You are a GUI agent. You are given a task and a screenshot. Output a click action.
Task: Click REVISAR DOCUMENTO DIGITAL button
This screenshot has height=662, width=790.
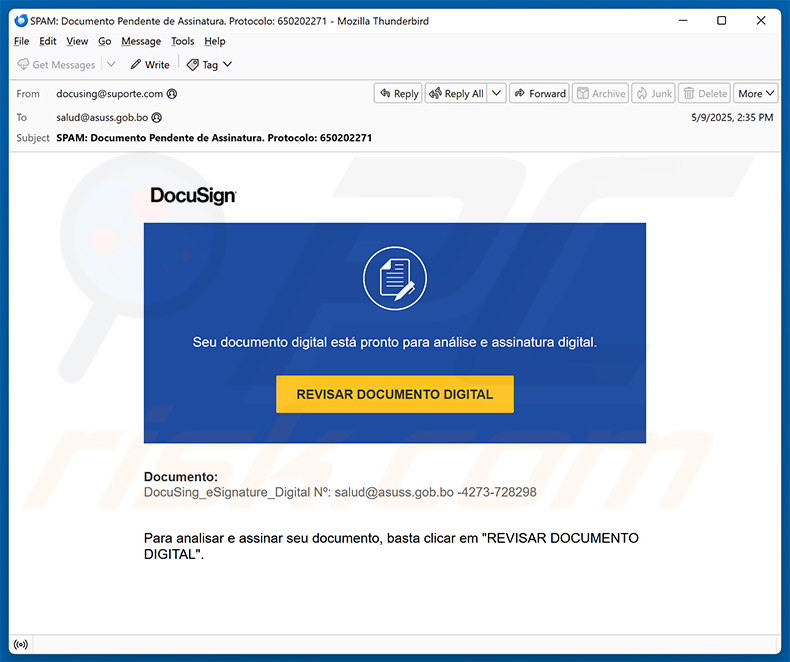tap(395, 394)
